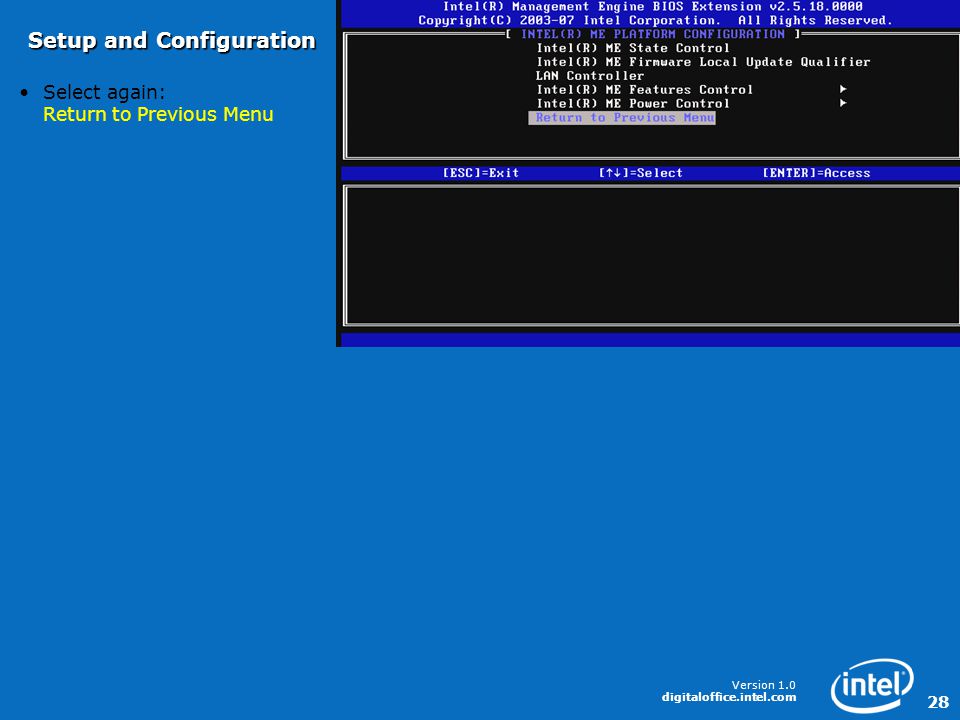This screenshot has width=960, height=720.
Task: Click the yellow Return to Previous Menu instruction
Action: (158, 114)
